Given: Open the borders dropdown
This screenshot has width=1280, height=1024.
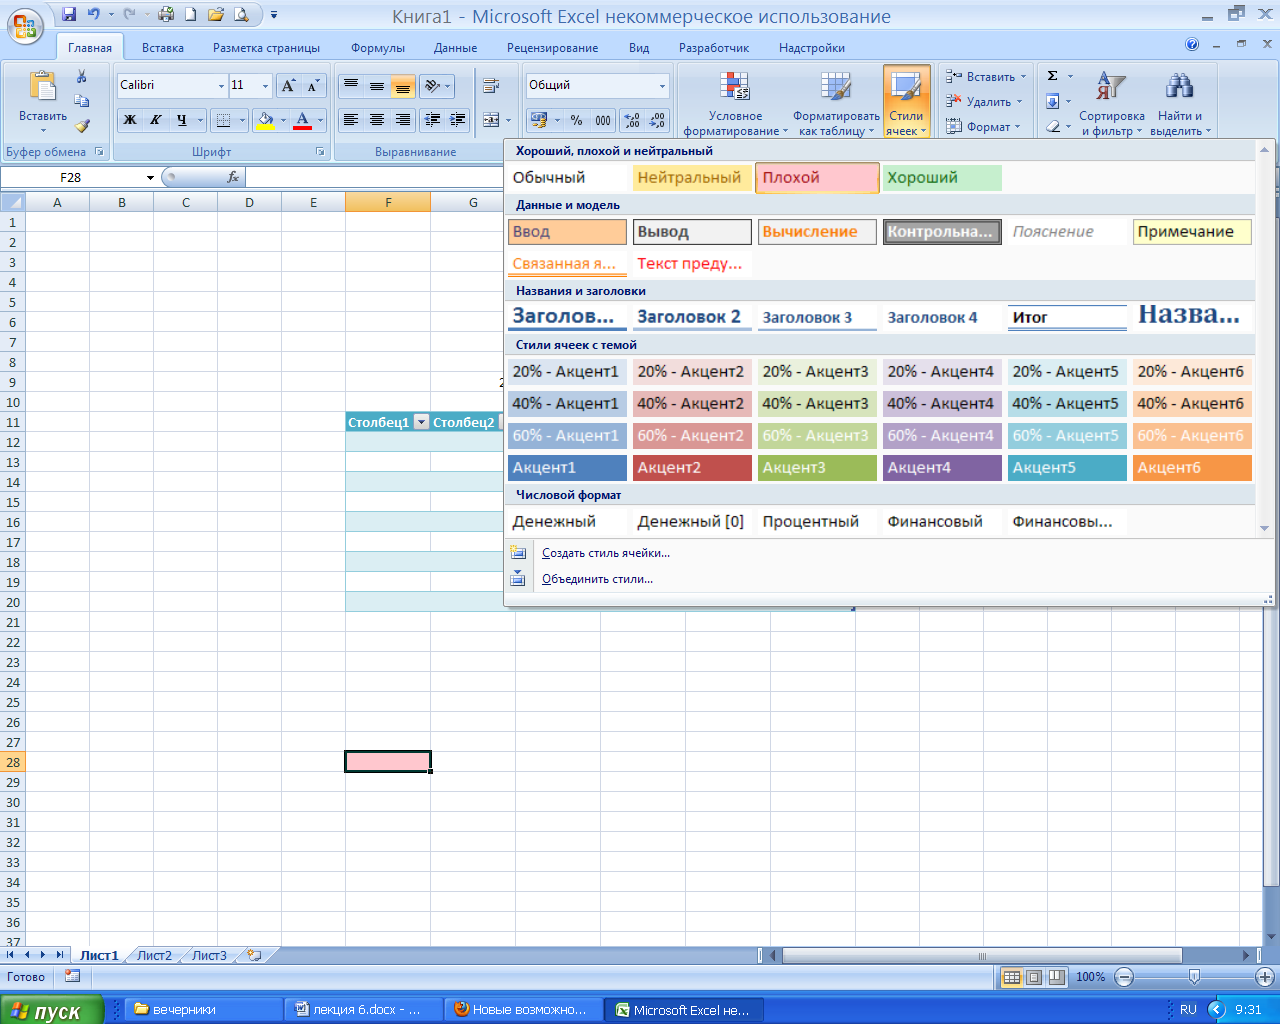Looking at the screenshot, I should 242,120.
